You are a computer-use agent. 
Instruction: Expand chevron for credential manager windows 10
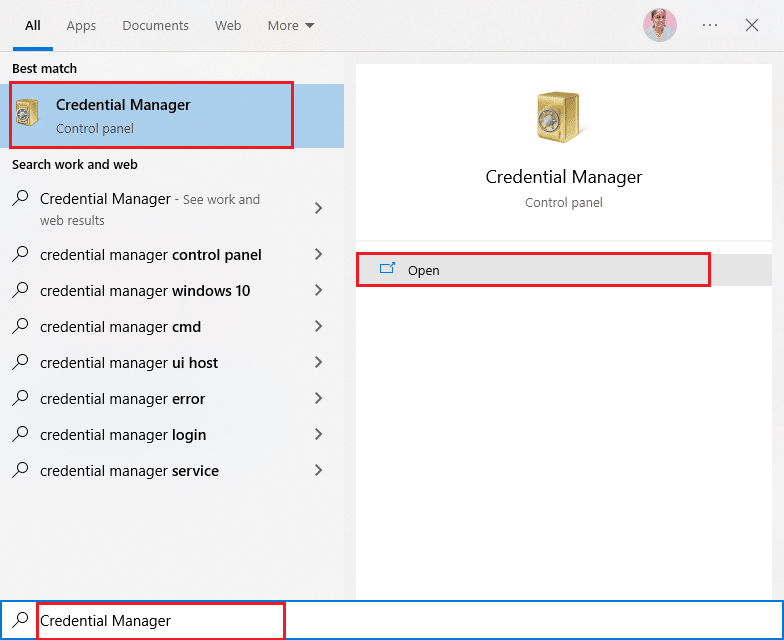coord(318,290)
